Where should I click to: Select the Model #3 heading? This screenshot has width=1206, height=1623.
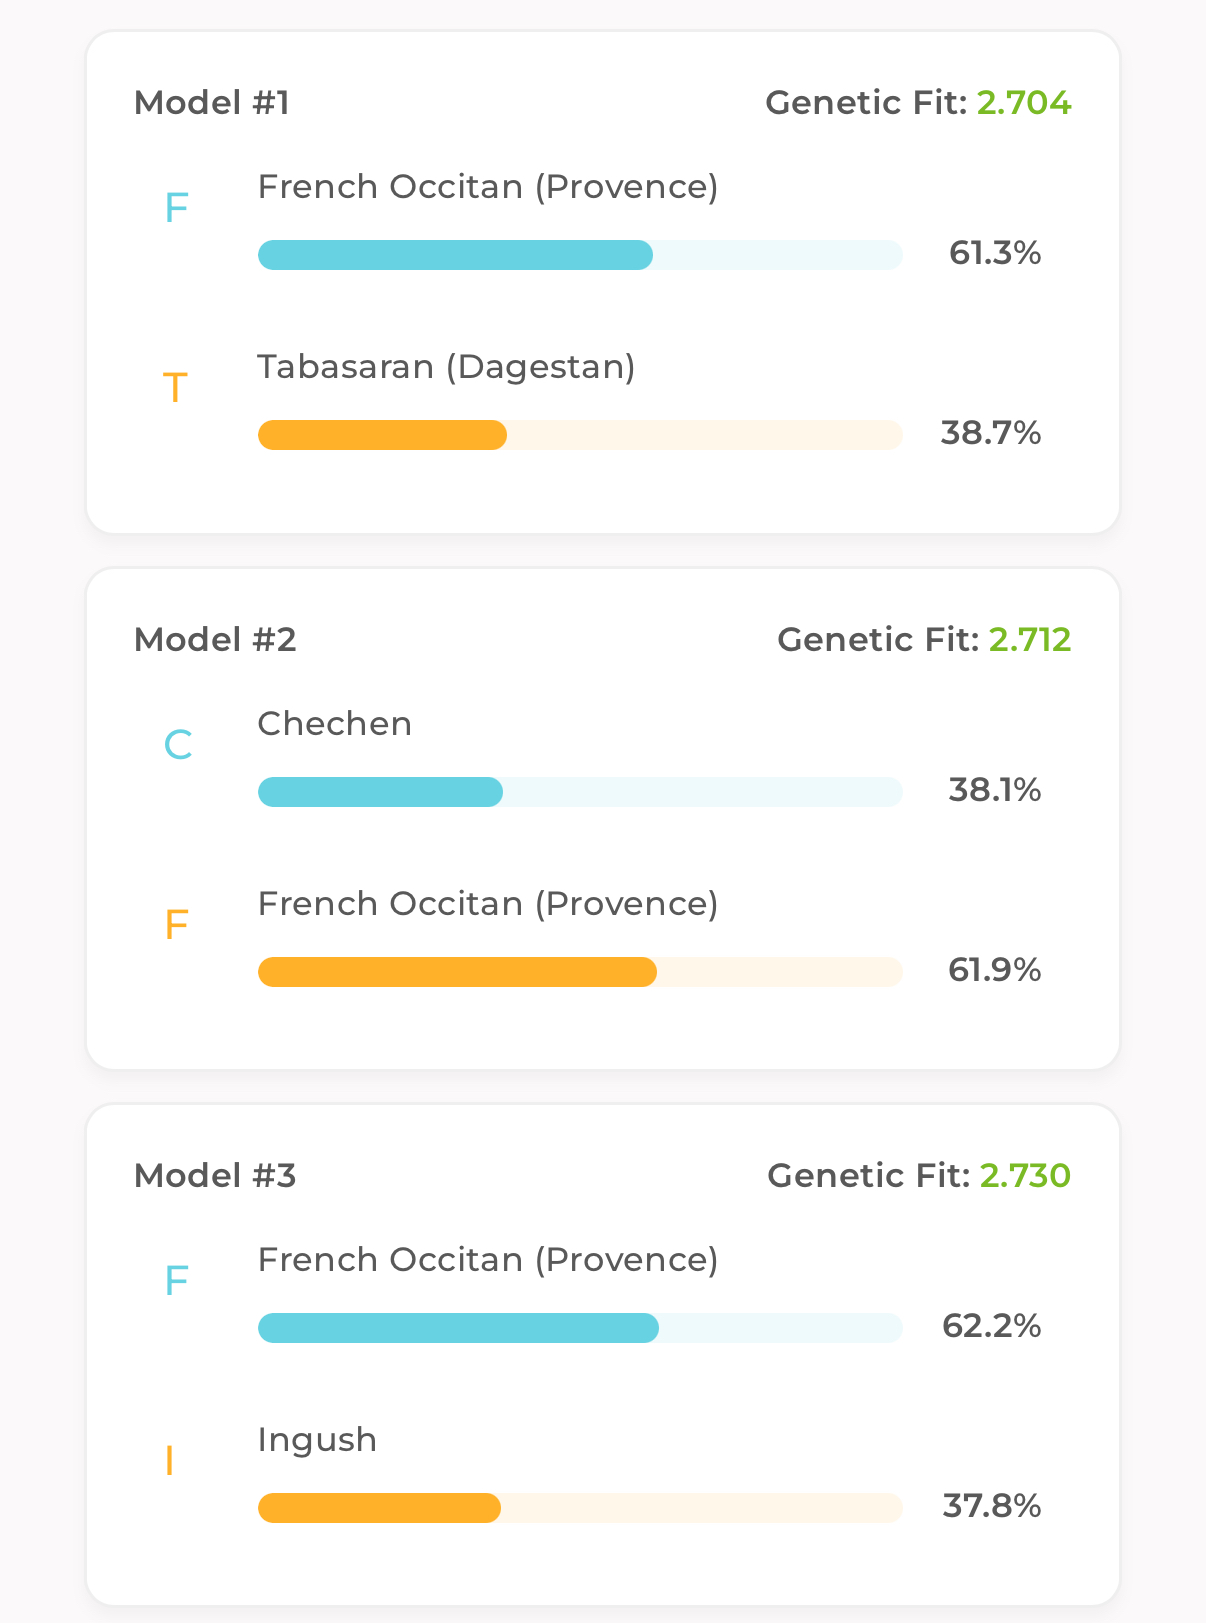click(215, 1176)
